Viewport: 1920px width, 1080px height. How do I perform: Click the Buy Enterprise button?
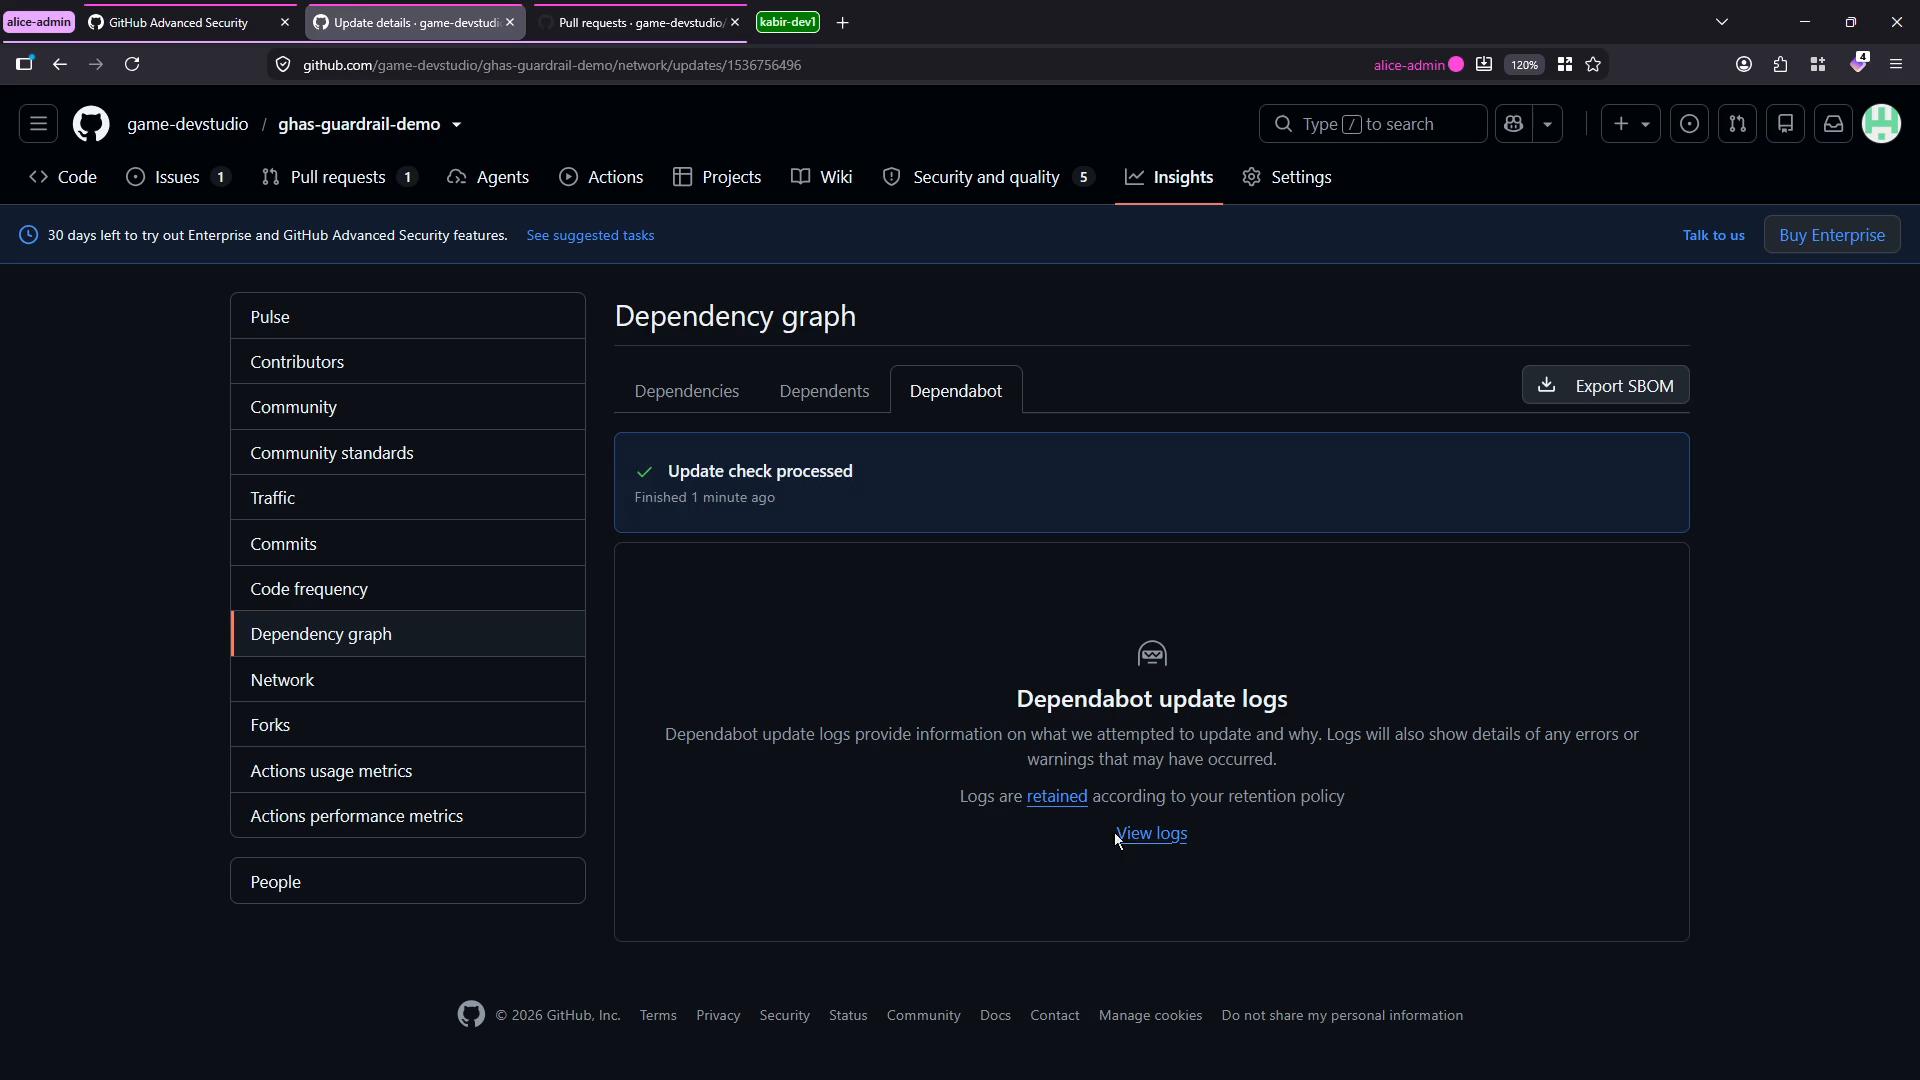click(x=1832, y=235)
